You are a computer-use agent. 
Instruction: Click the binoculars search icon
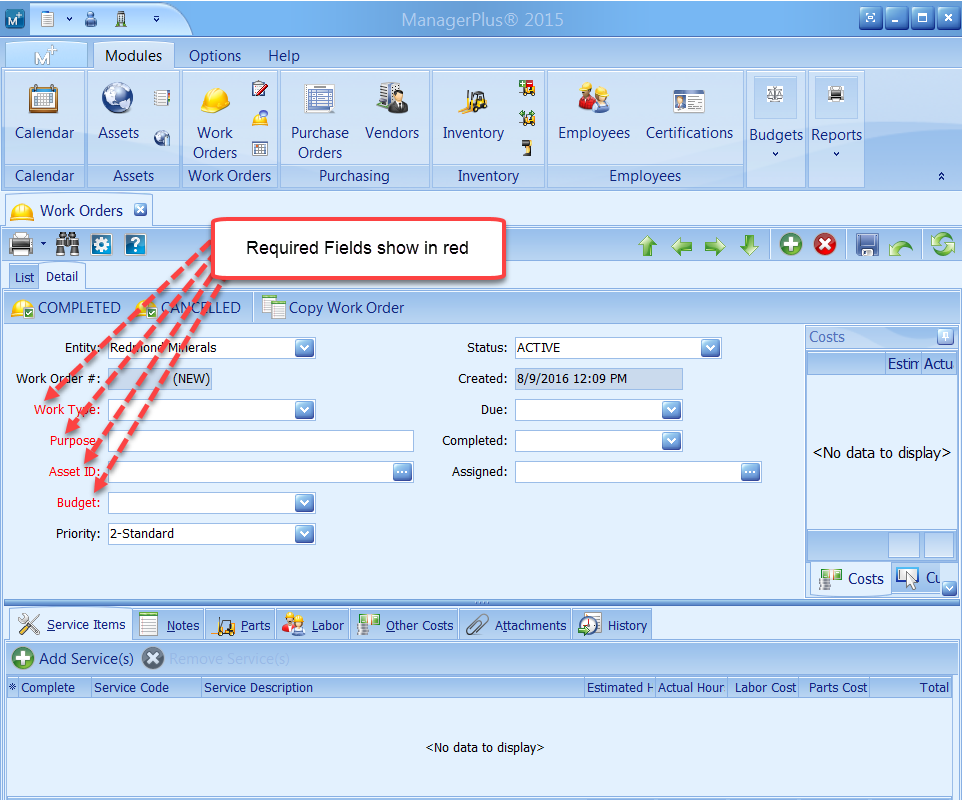coord(67,245)
